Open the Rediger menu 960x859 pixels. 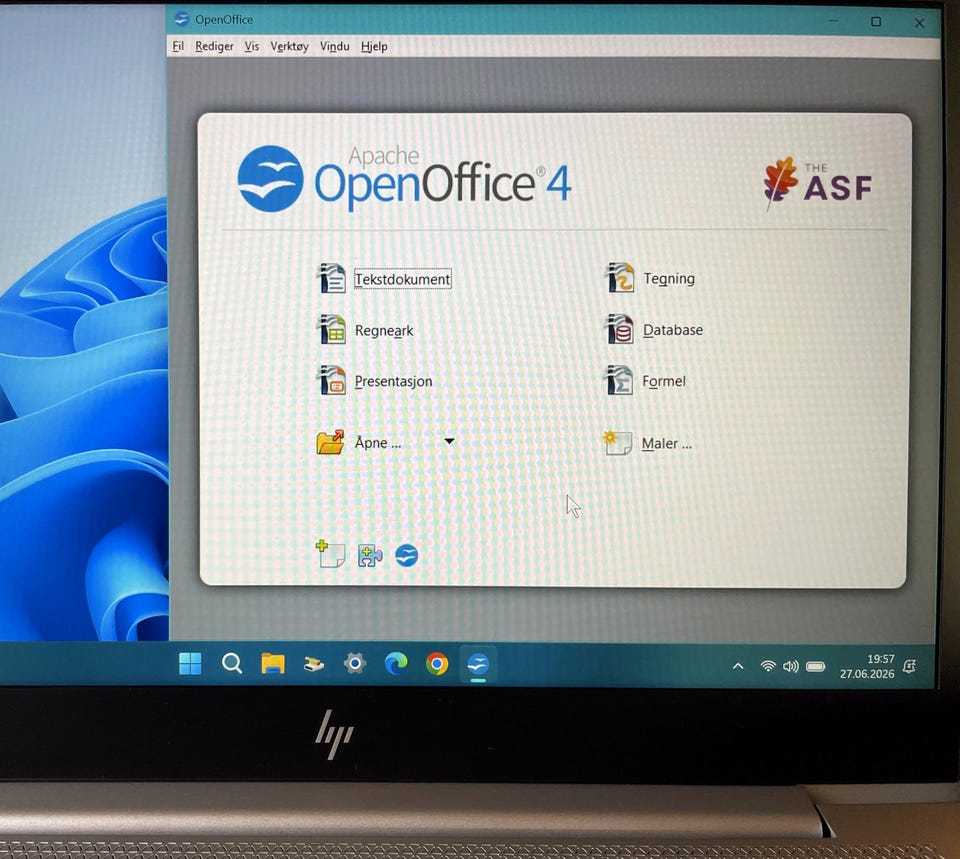(214, 47)
